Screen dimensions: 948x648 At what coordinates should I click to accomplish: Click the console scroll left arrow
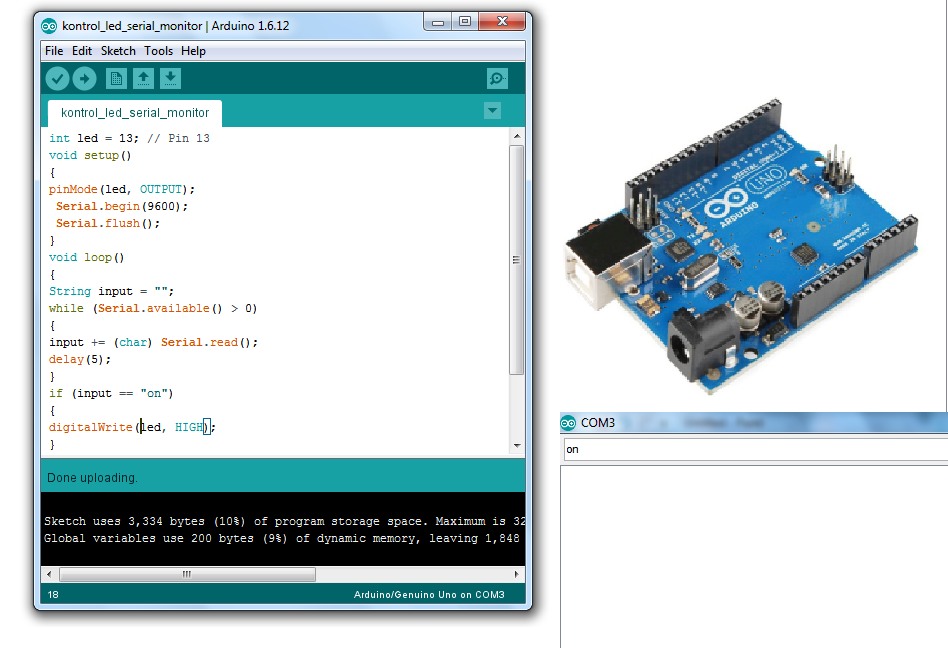pos(49,574)
